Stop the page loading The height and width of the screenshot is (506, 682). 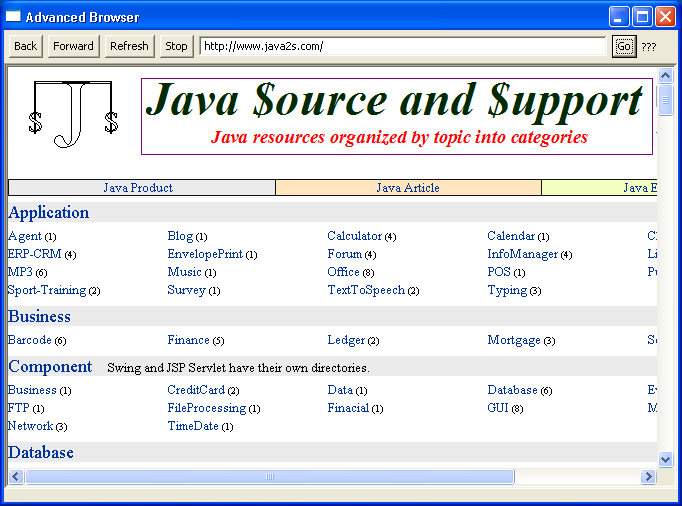coord(176,46)
